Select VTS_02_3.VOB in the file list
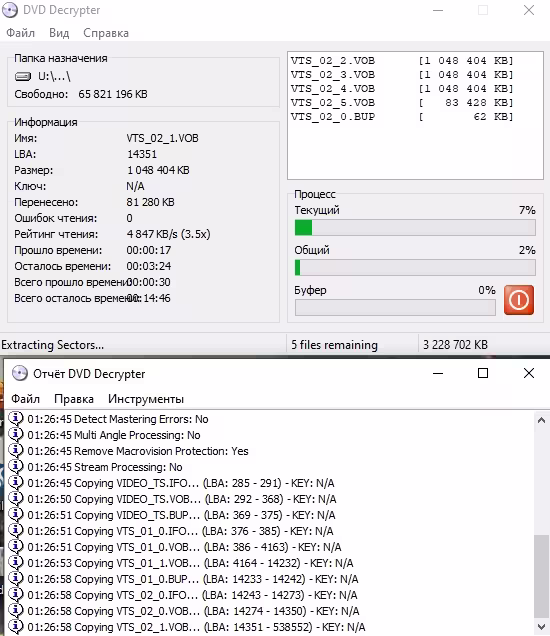 click(402, 75)
